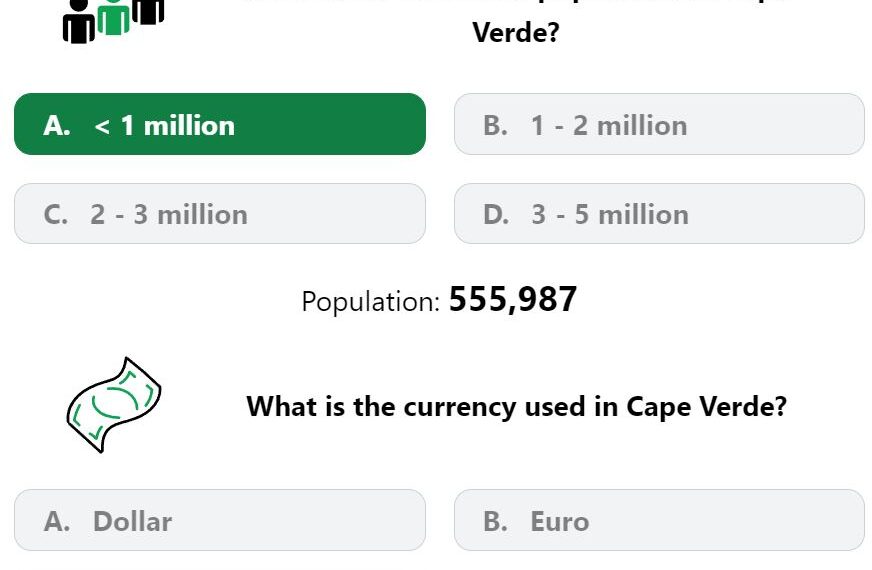The width and height of the screenshot is (872, 570).
Task: Click the 'Verde?' heading text
Action: point(516,32)
